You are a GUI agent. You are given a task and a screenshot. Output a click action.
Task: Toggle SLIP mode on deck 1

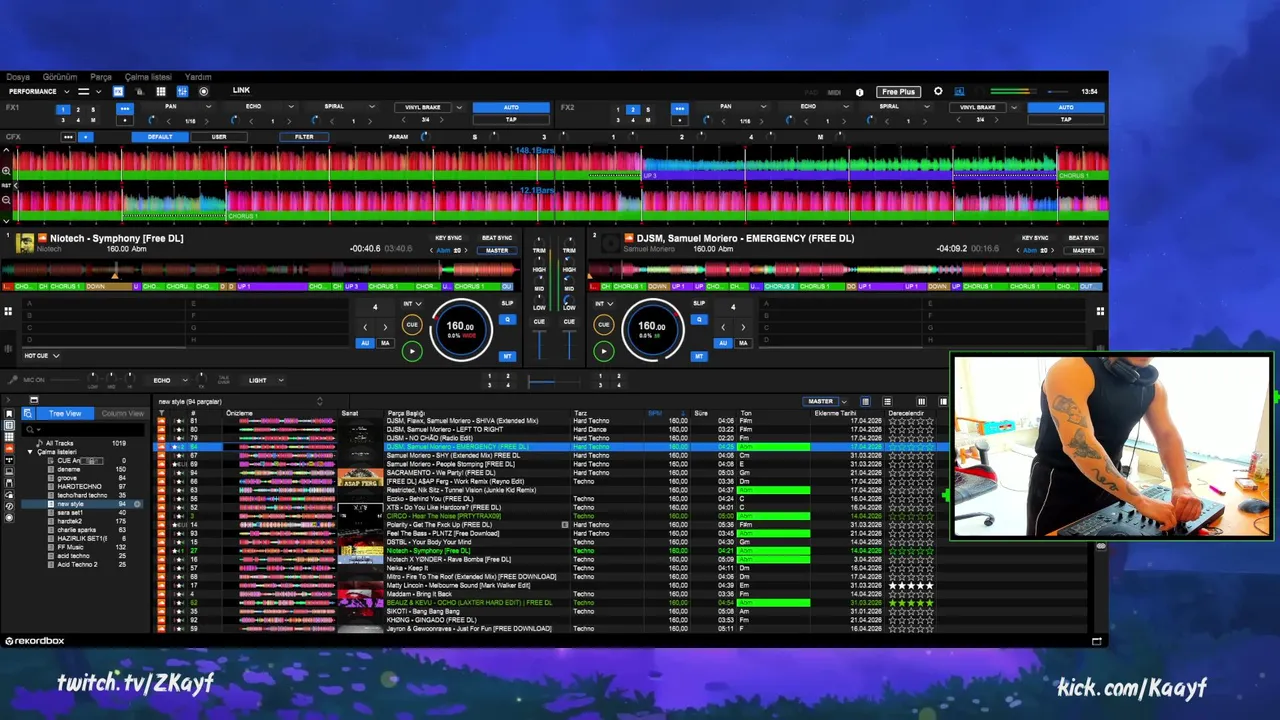507,303
